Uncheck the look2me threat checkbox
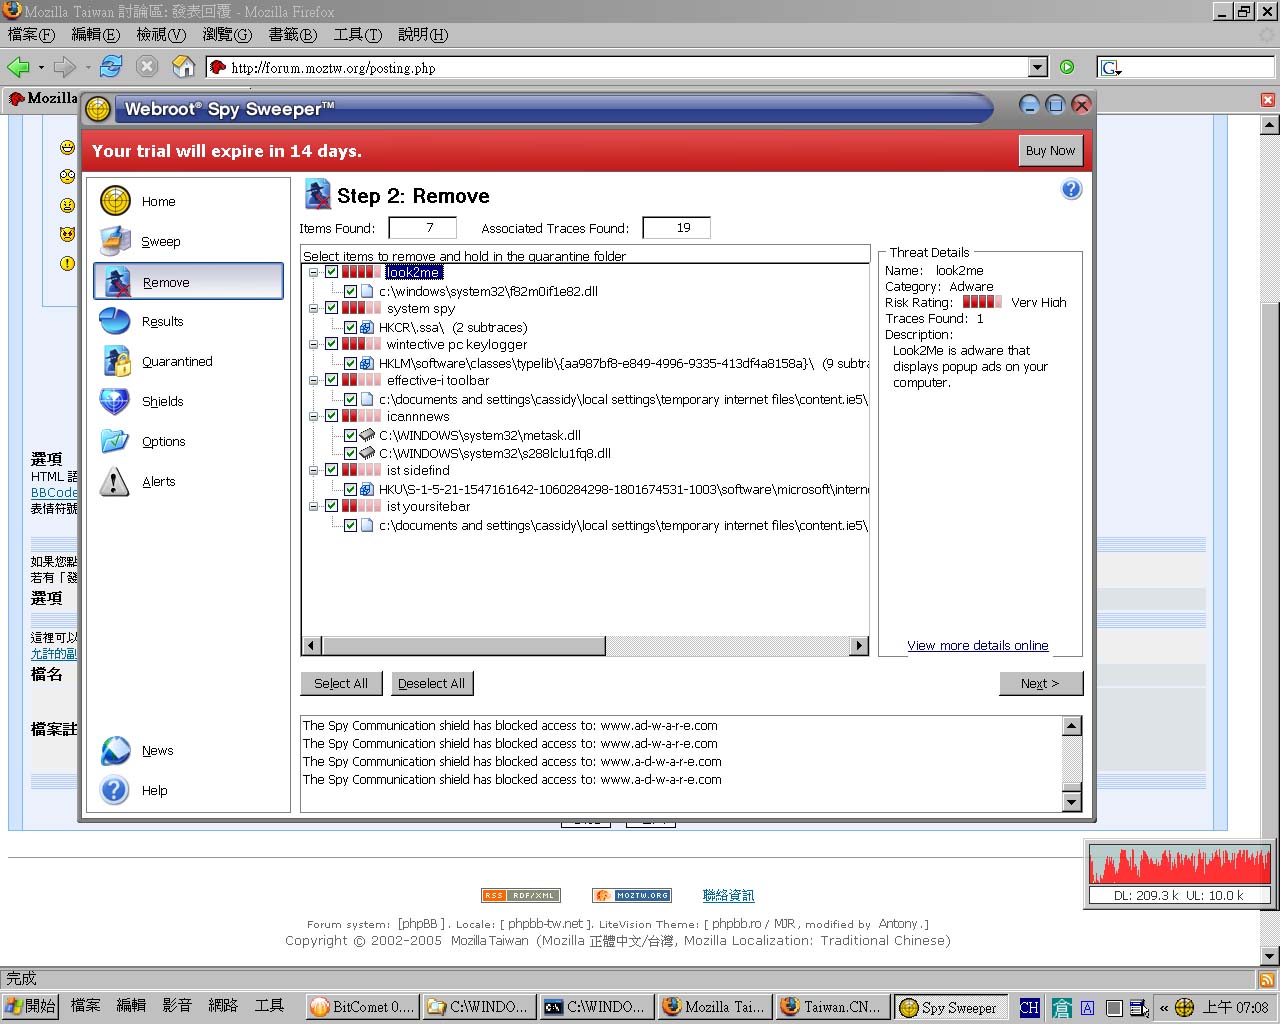The width and height of the screenshot is (1280, 1024). coord(331,272)
